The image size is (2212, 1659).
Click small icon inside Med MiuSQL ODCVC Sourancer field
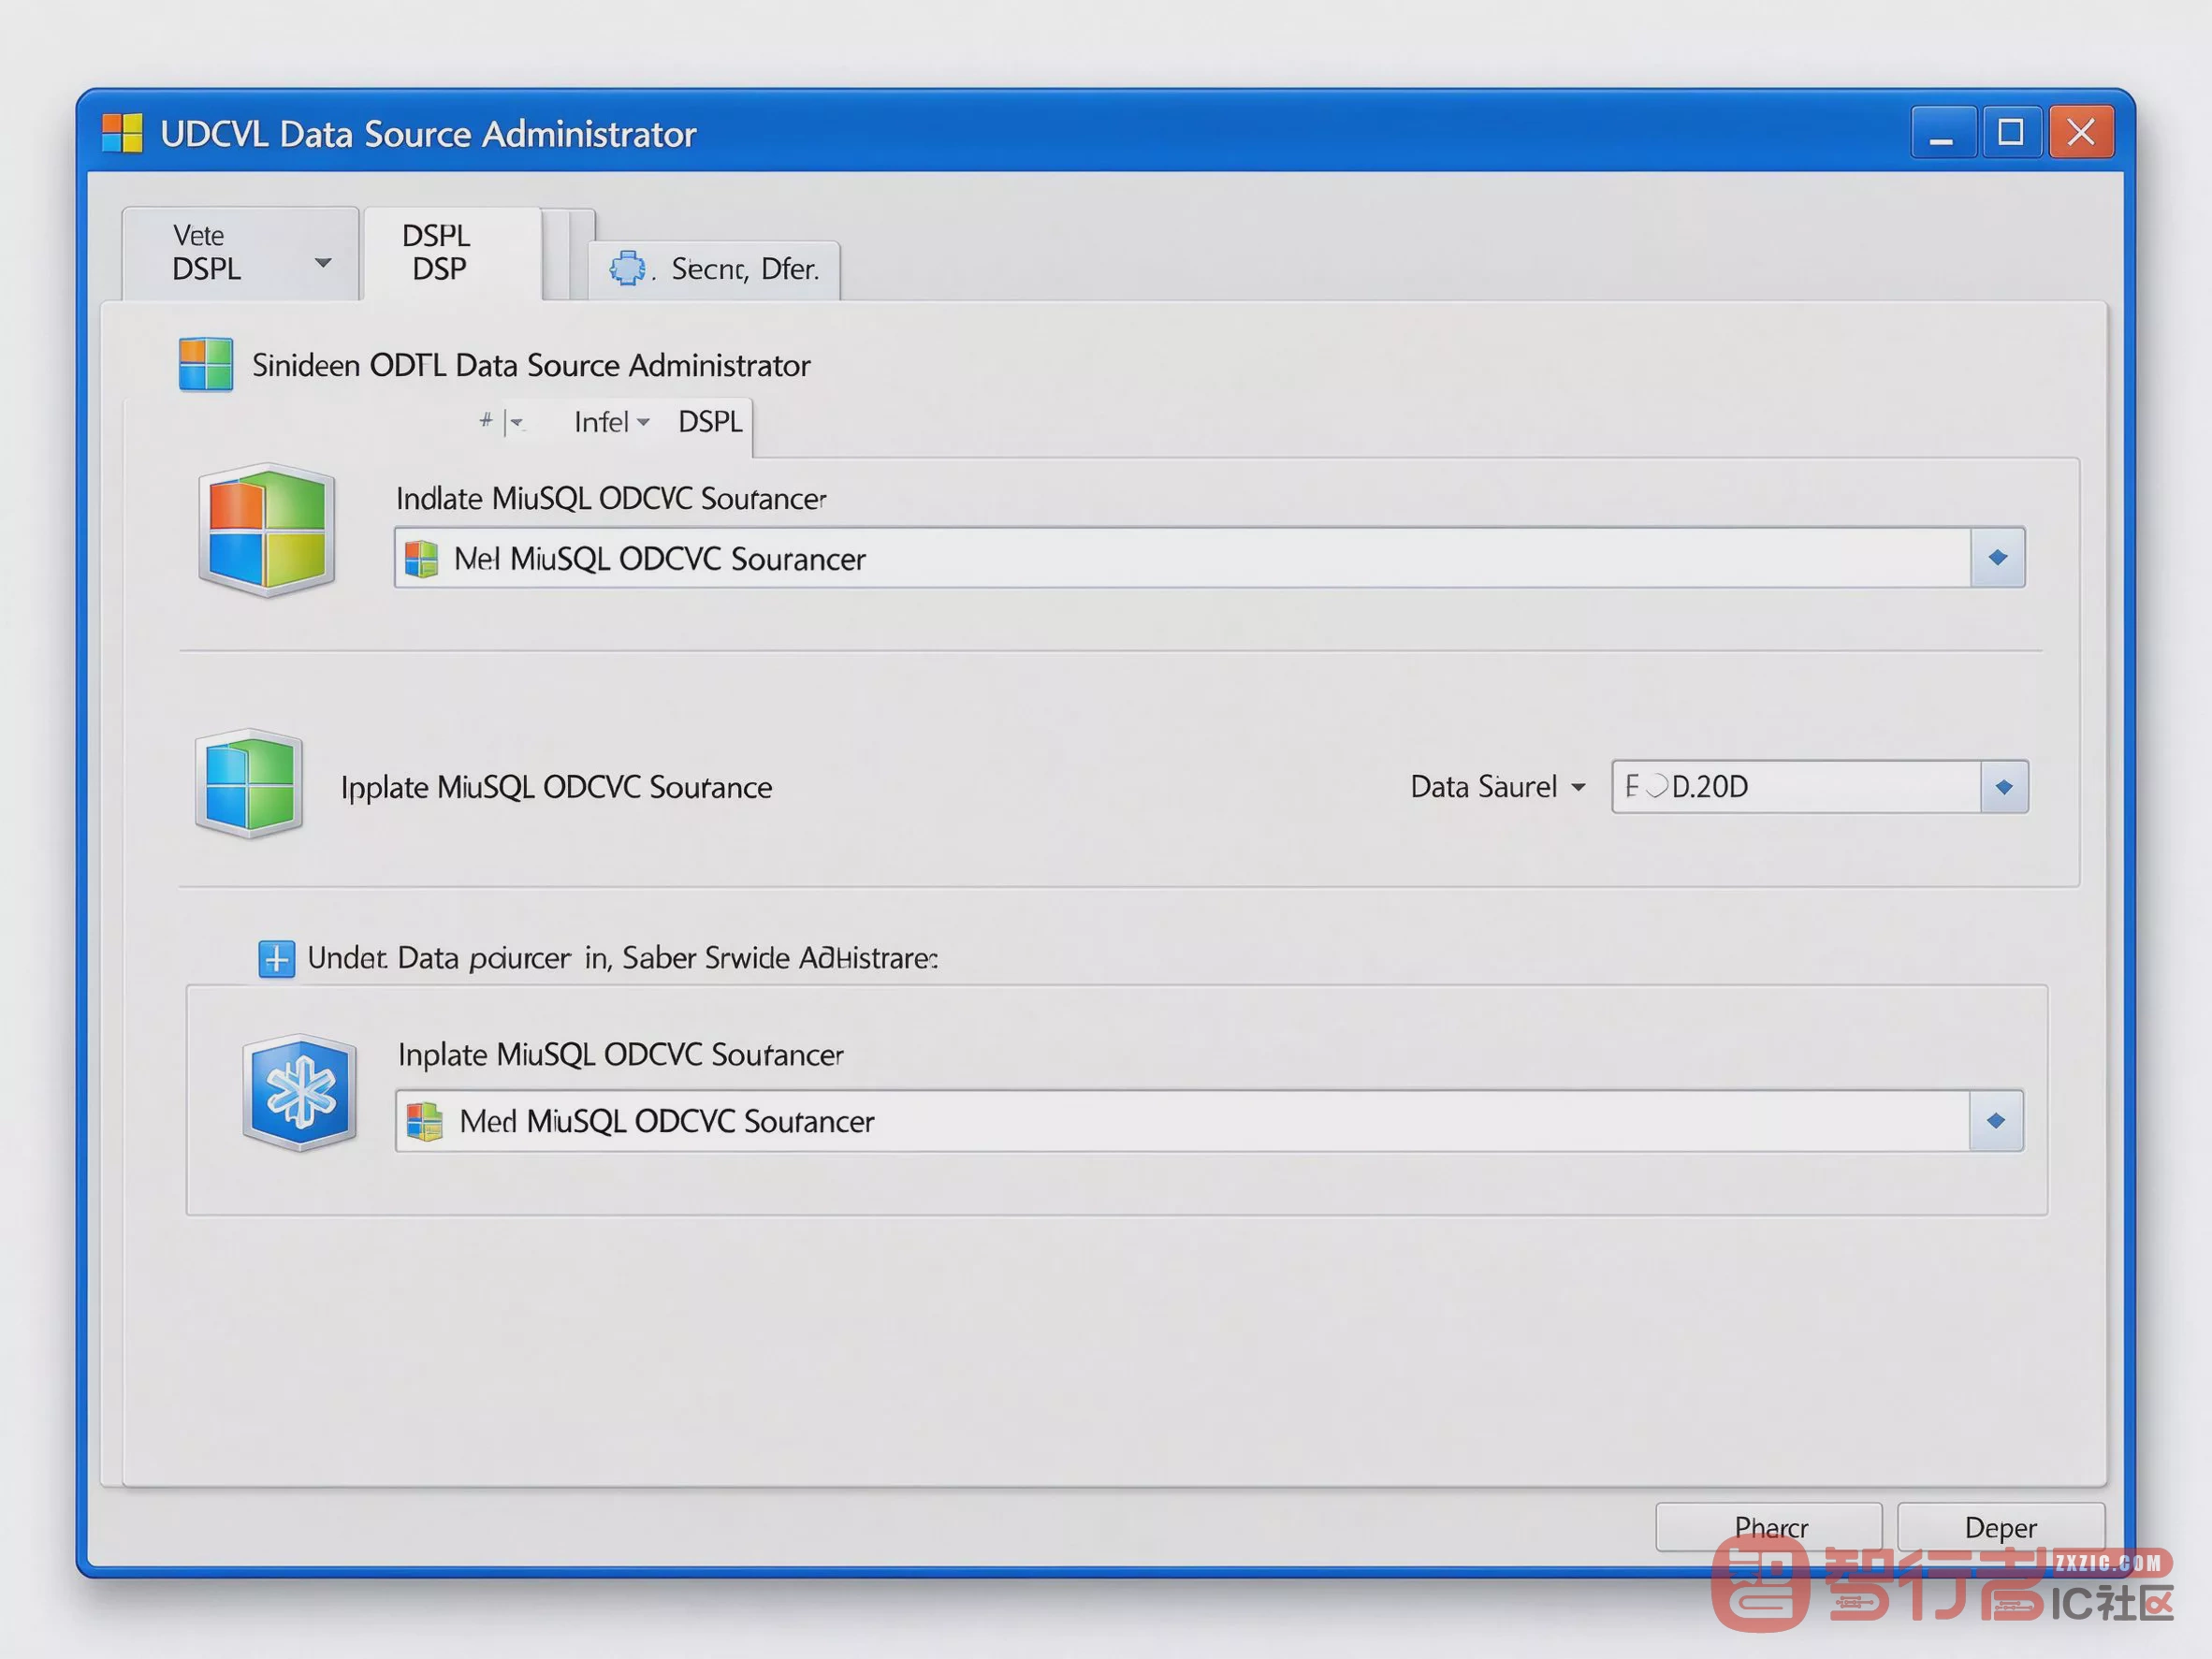425,1121
